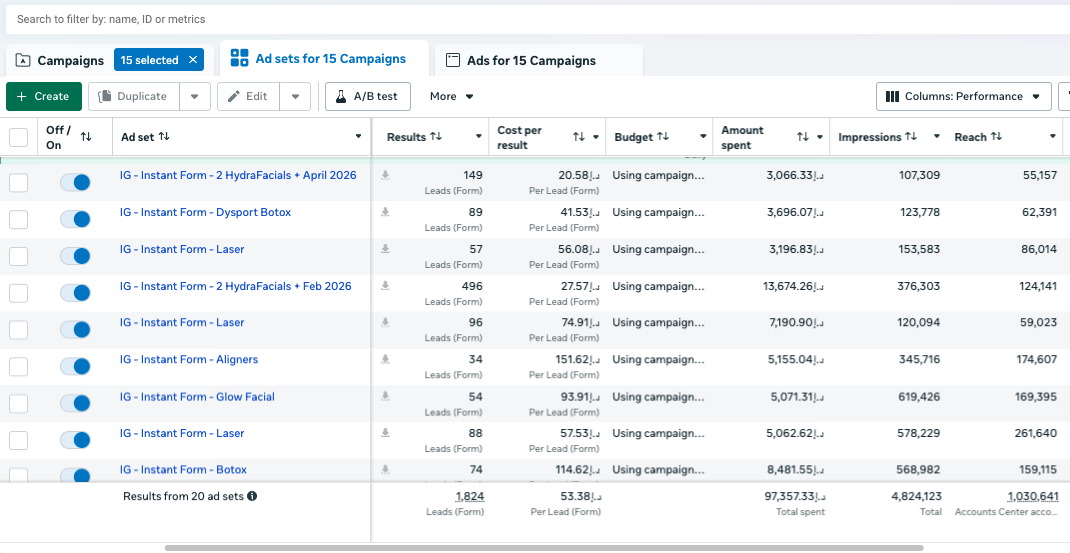Click the download icon in the 57 results row

[x=386, y=249]
